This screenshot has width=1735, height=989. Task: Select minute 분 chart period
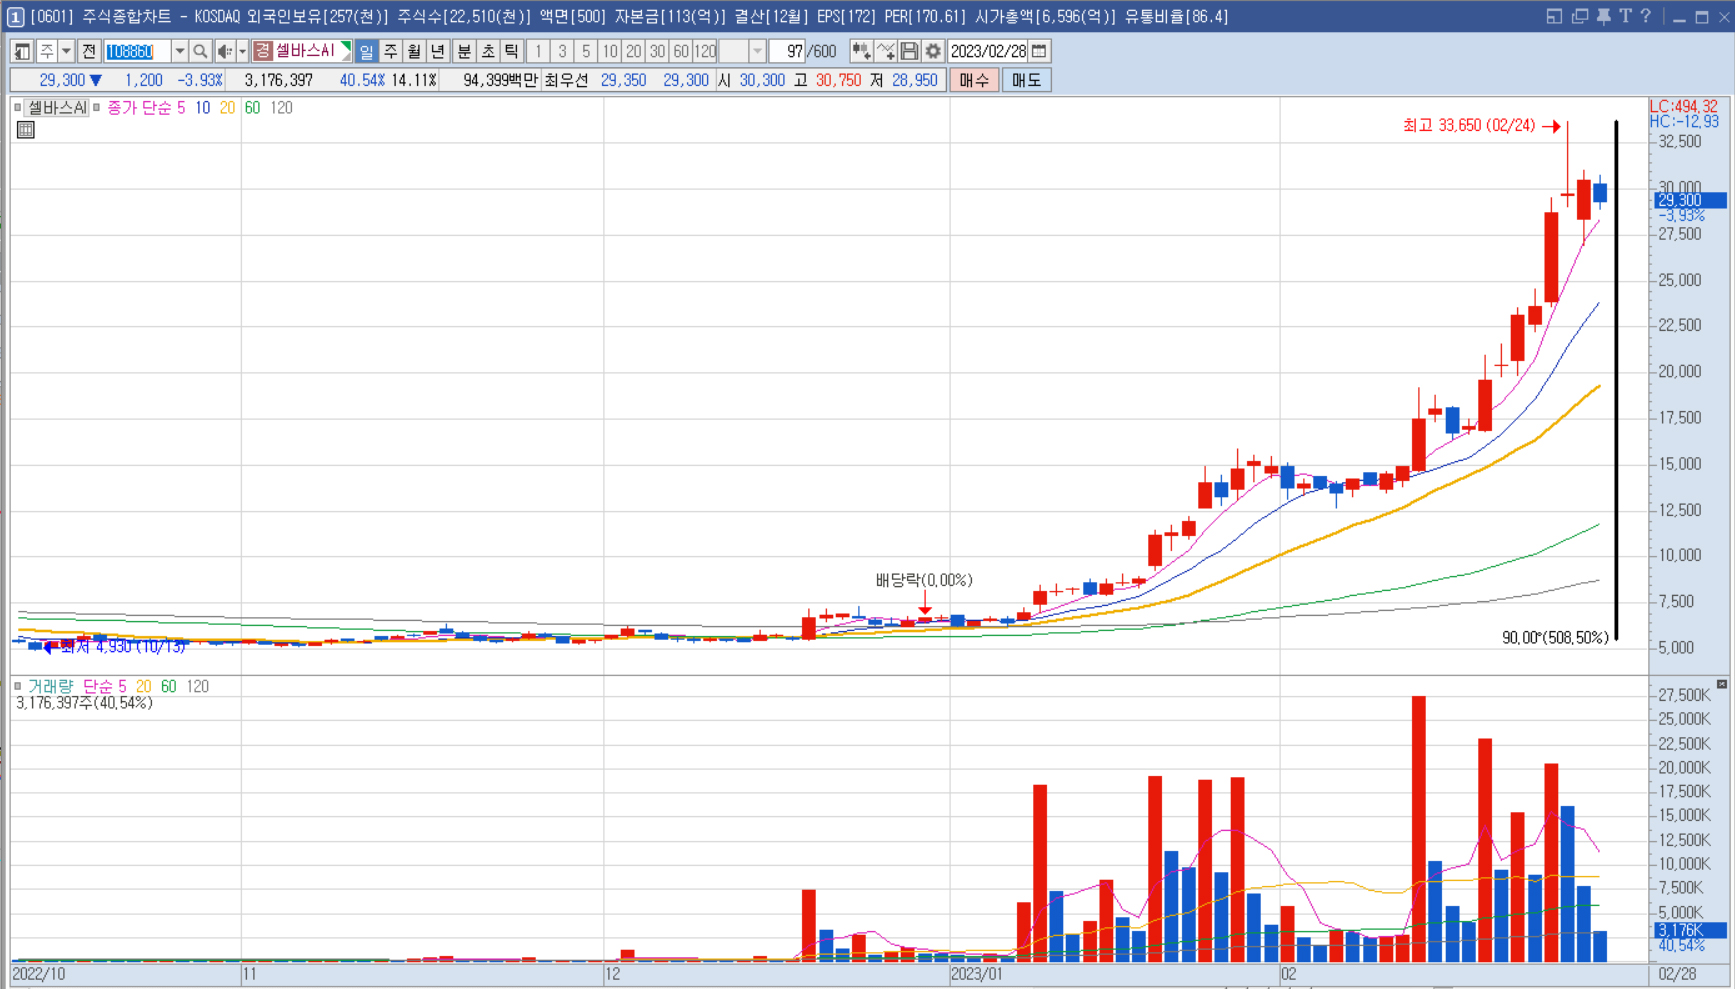tap(464, 51)
